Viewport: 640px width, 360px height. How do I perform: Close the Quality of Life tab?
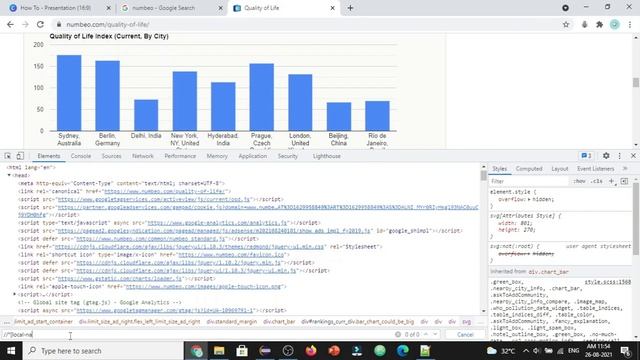click(x=332, y=8)
